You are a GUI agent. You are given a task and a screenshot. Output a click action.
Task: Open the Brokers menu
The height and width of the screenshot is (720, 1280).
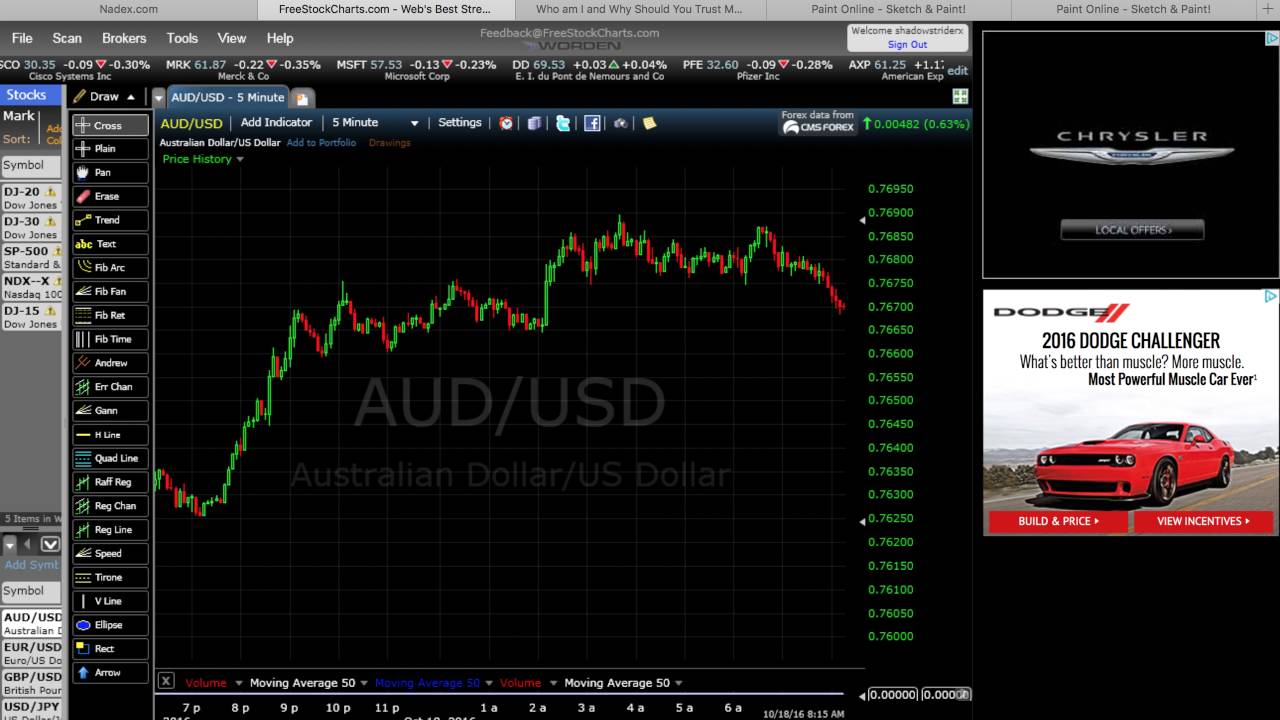point(124,38)
